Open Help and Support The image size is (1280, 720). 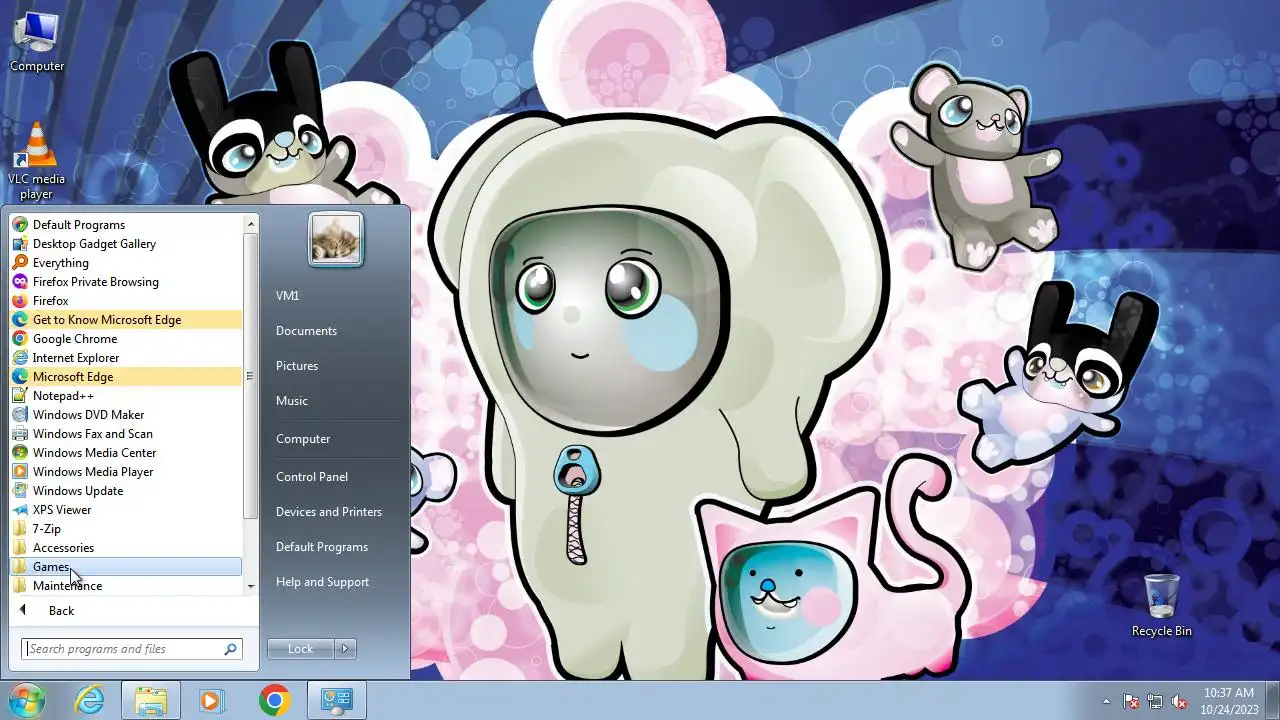pos(322,582)
